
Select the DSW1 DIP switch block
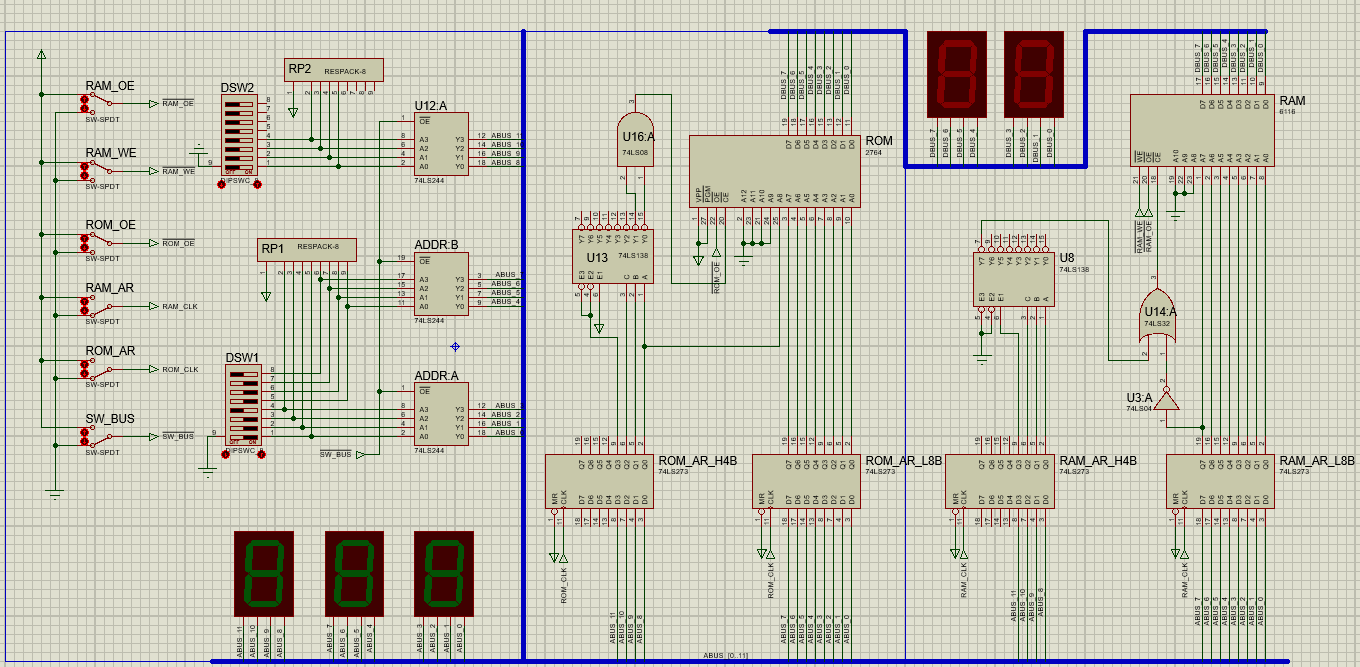[245, 404]
